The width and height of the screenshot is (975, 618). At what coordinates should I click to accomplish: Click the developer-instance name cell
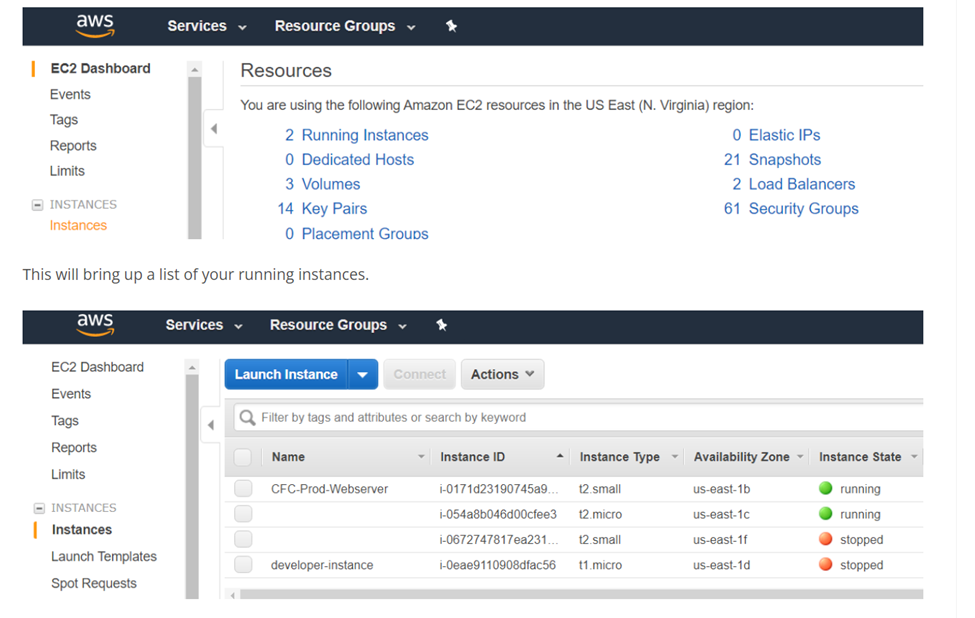point(322,565)
